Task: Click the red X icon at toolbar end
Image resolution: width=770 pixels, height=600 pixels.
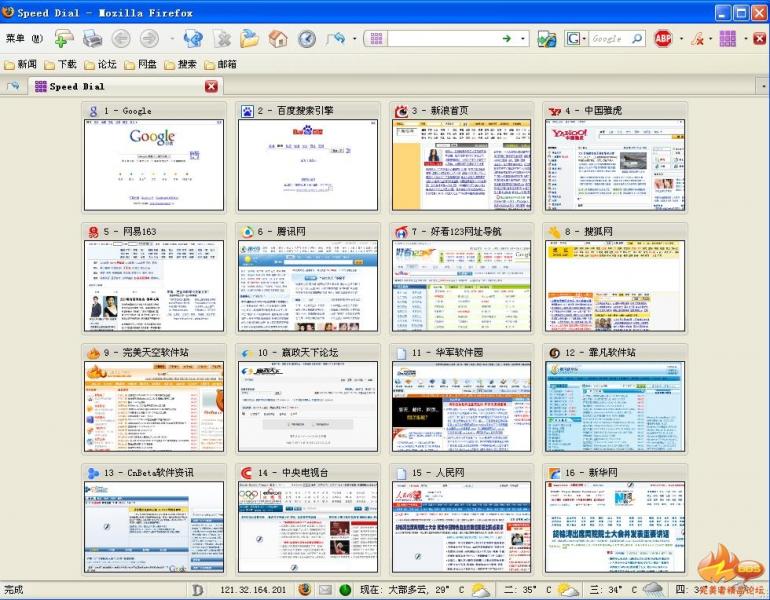Action: click(x=760, y=38)
